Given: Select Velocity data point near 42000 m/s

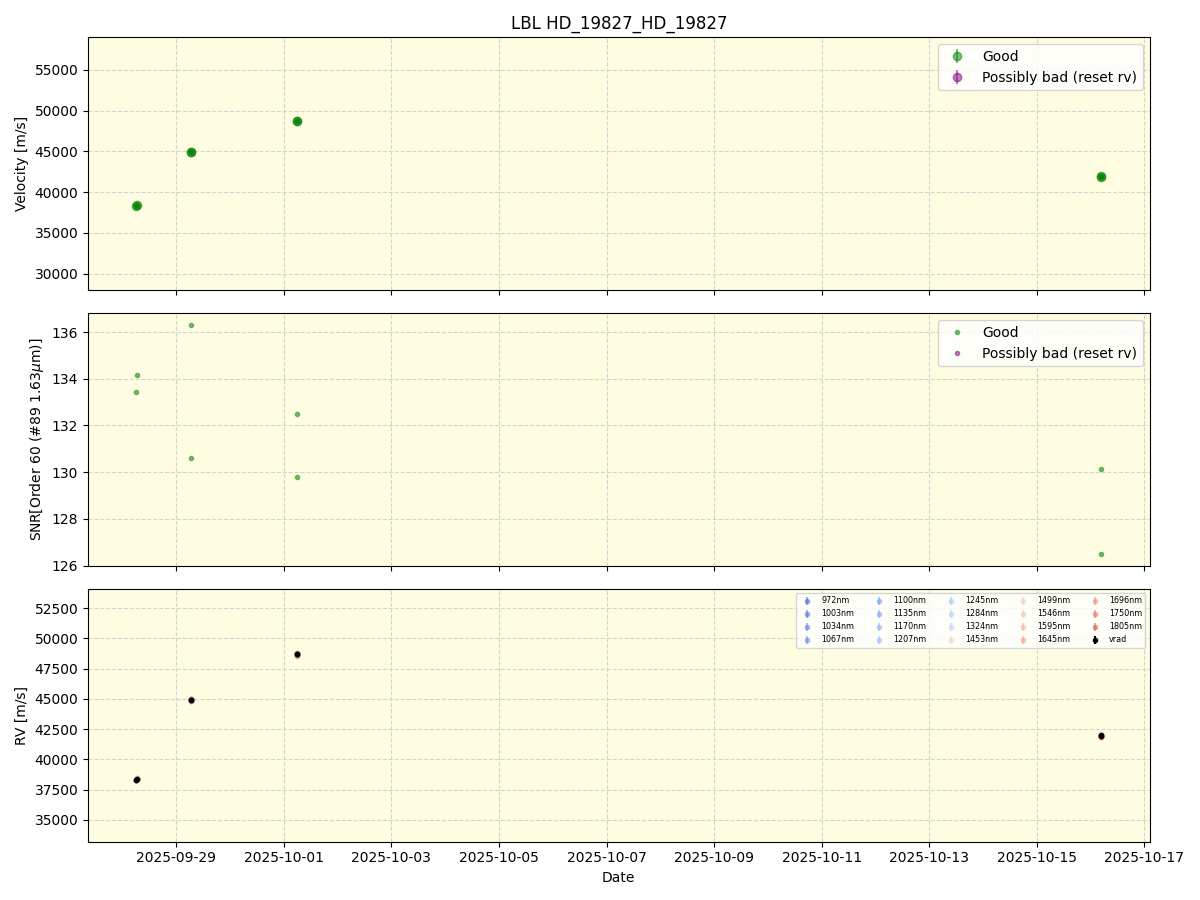Looking at the screenshot, I should (x=1101, y=177).
